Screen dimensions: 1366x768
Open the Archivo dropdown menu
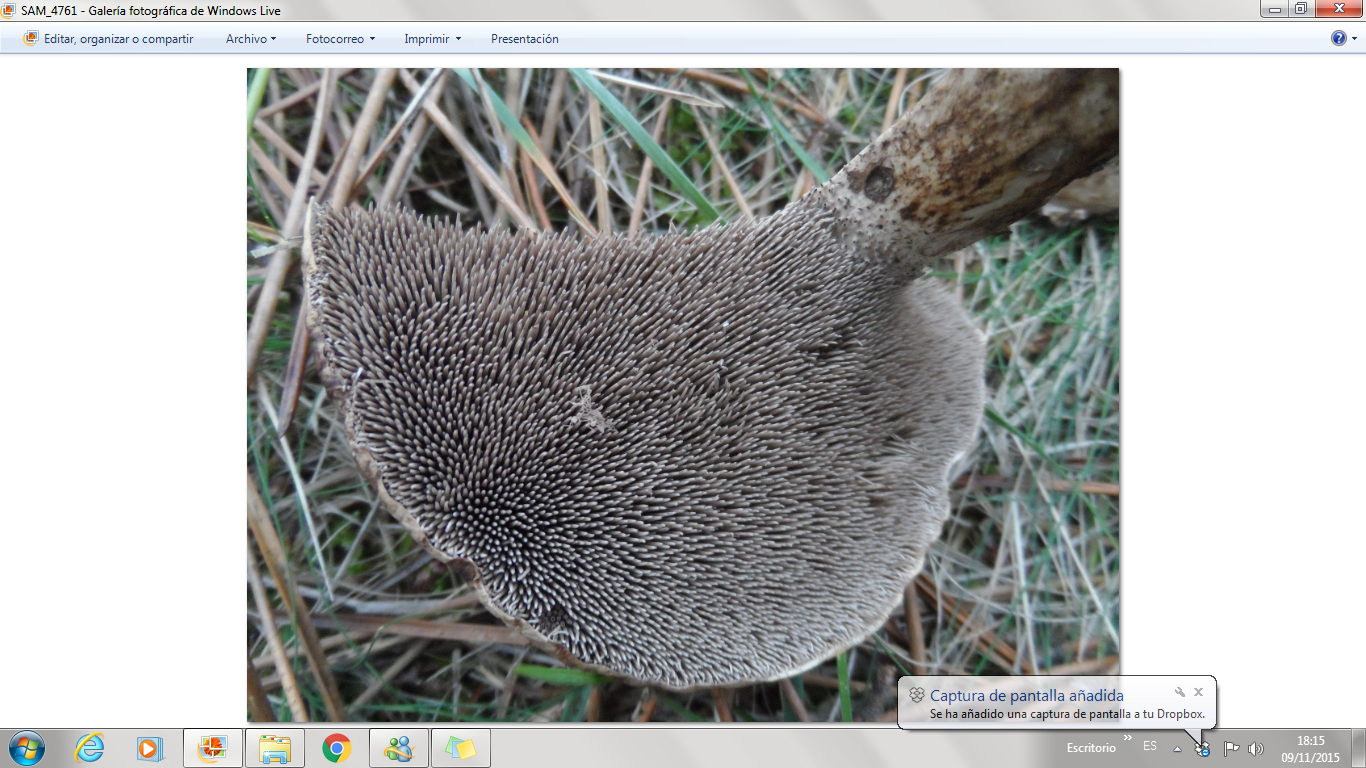(250, 39)
